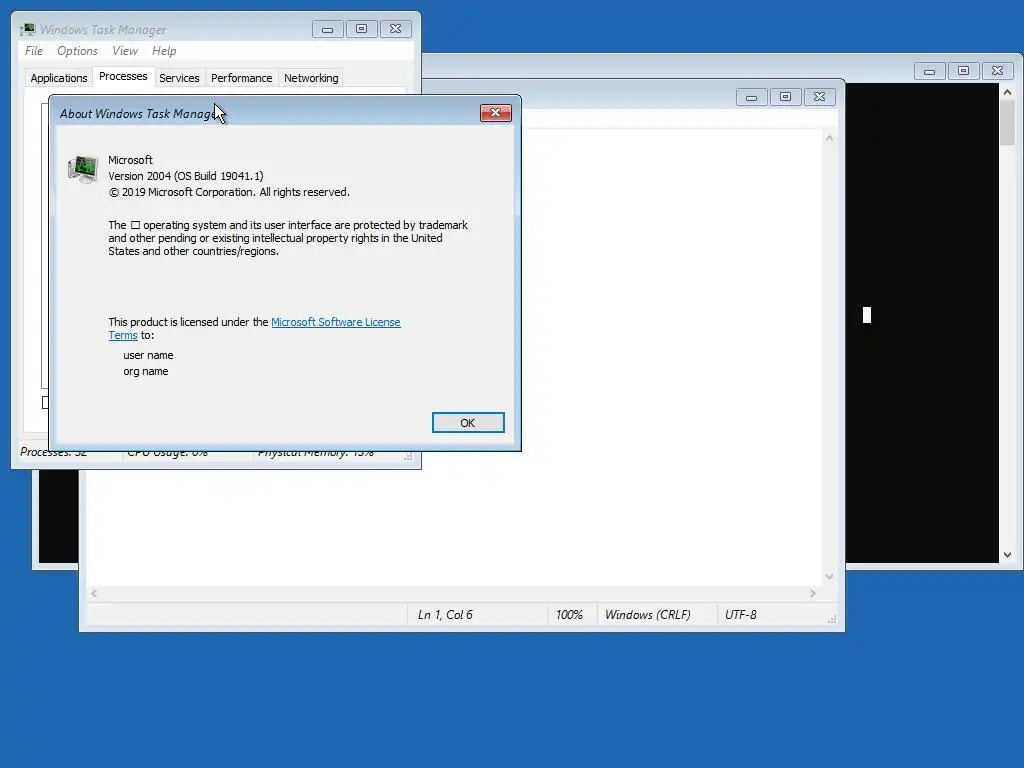
Task: Switch to the Services tab
Action: coord(179,78)
